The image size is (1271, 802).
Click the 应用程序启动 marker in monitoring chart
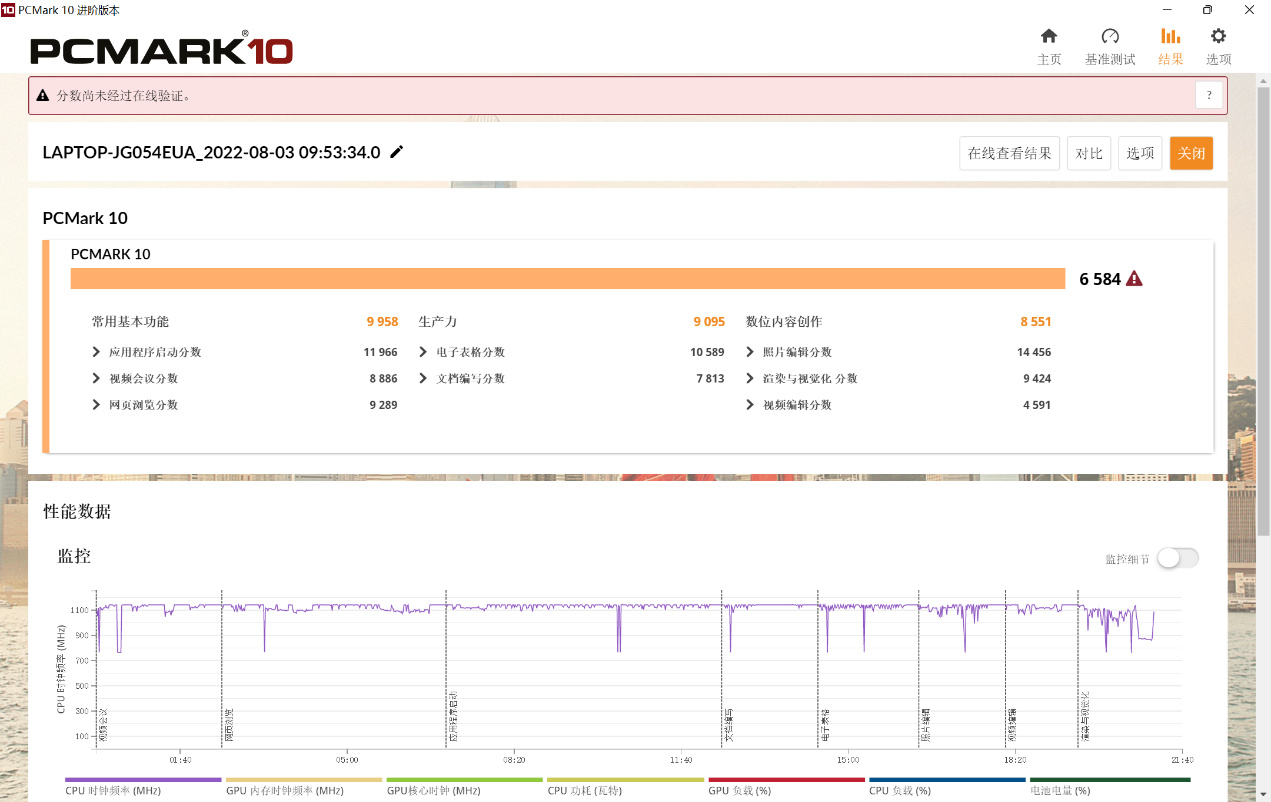click(x=453, y=716)
